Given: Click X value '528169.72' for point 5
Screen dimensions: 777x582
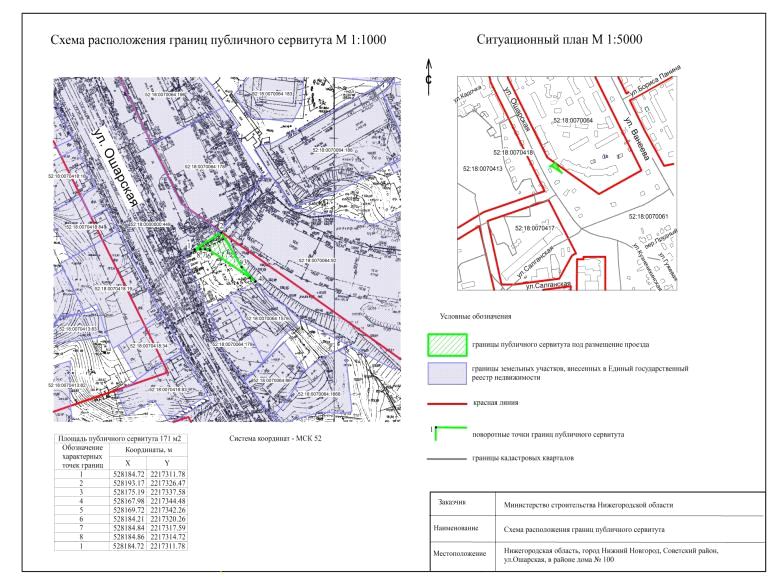Looking at the screenshot, I should 128,510.
